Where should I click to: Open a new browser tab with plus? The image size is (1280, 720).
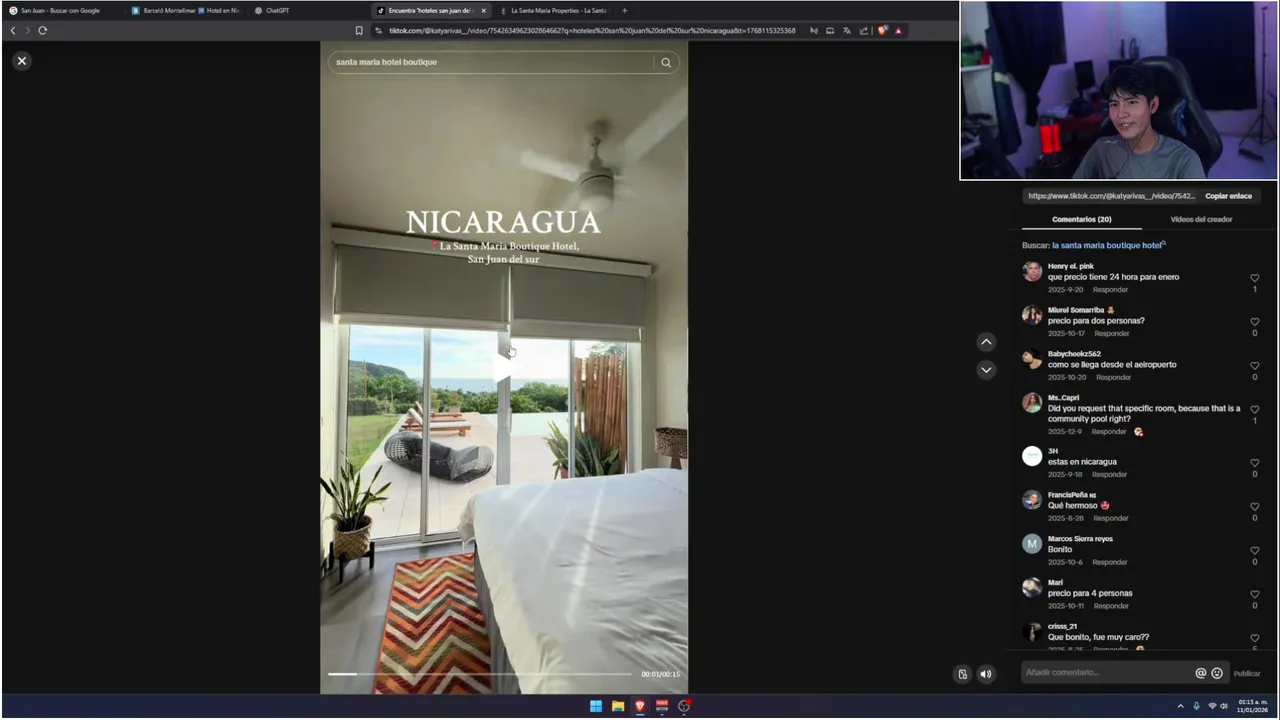pyautogui.click(x=625, y=10)
